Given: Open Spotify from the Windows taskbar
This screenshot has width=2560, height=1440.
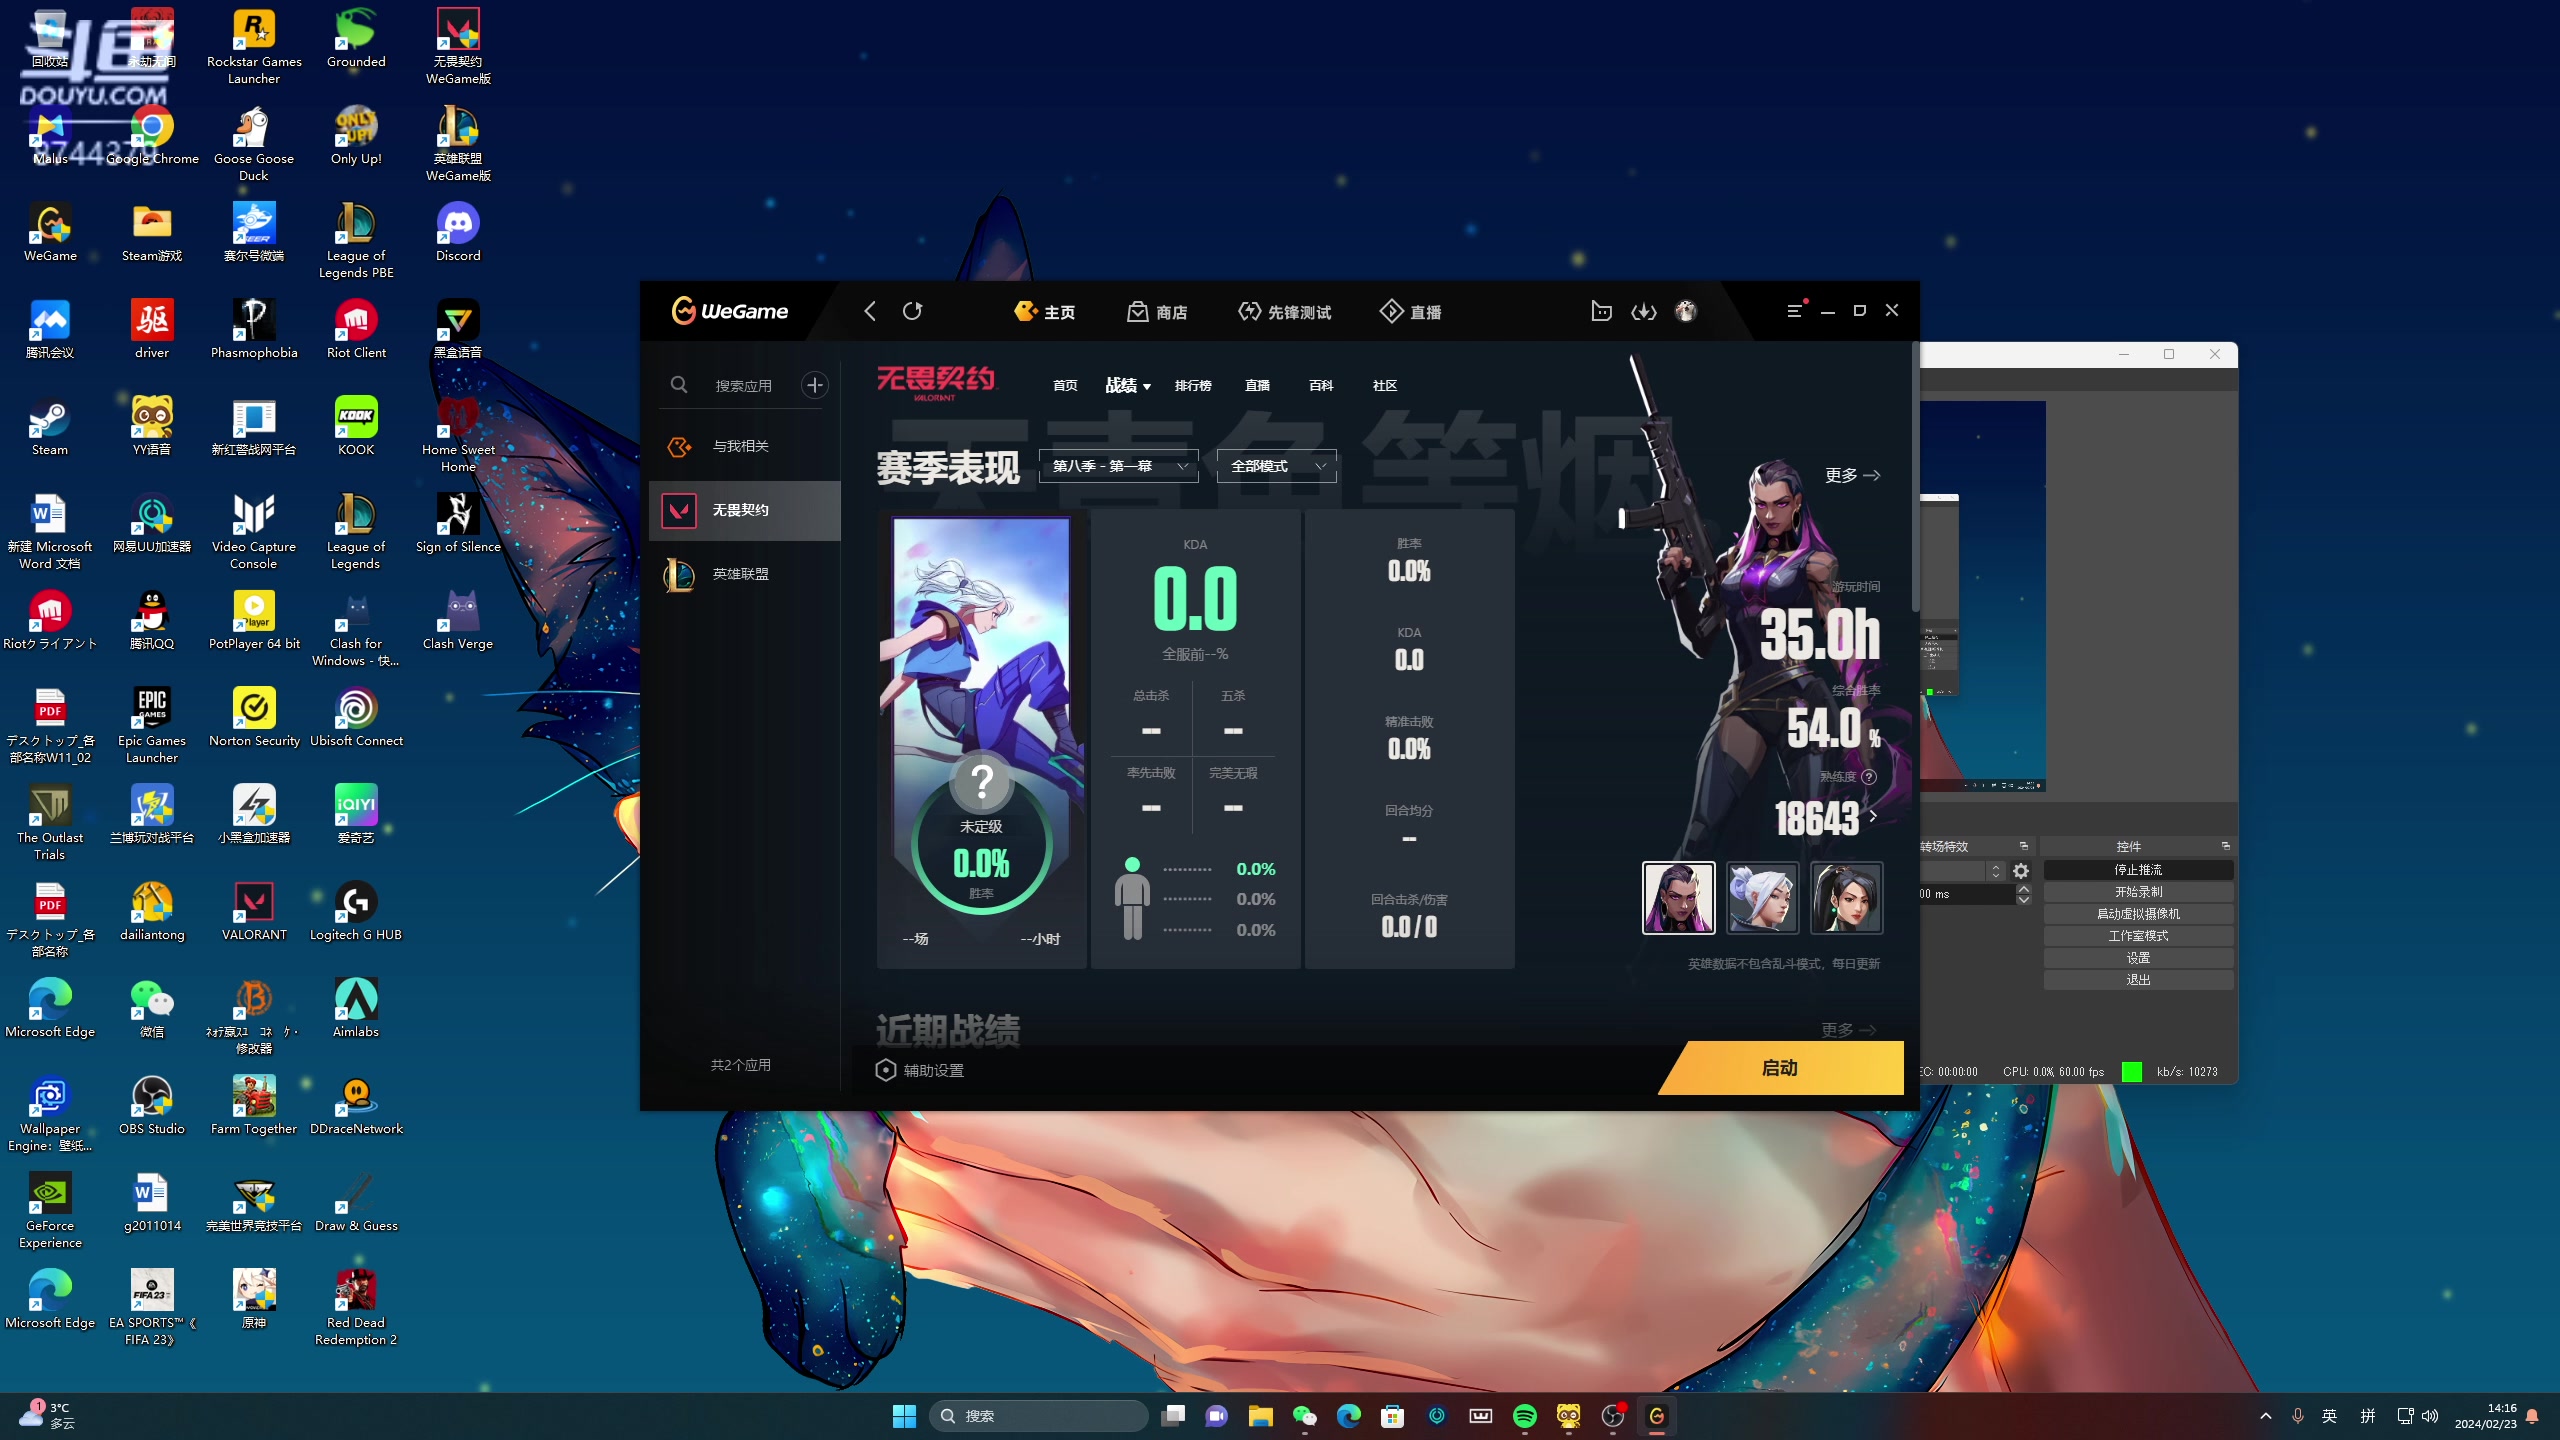Looking at the screenshot, I should point(1524,1416).
